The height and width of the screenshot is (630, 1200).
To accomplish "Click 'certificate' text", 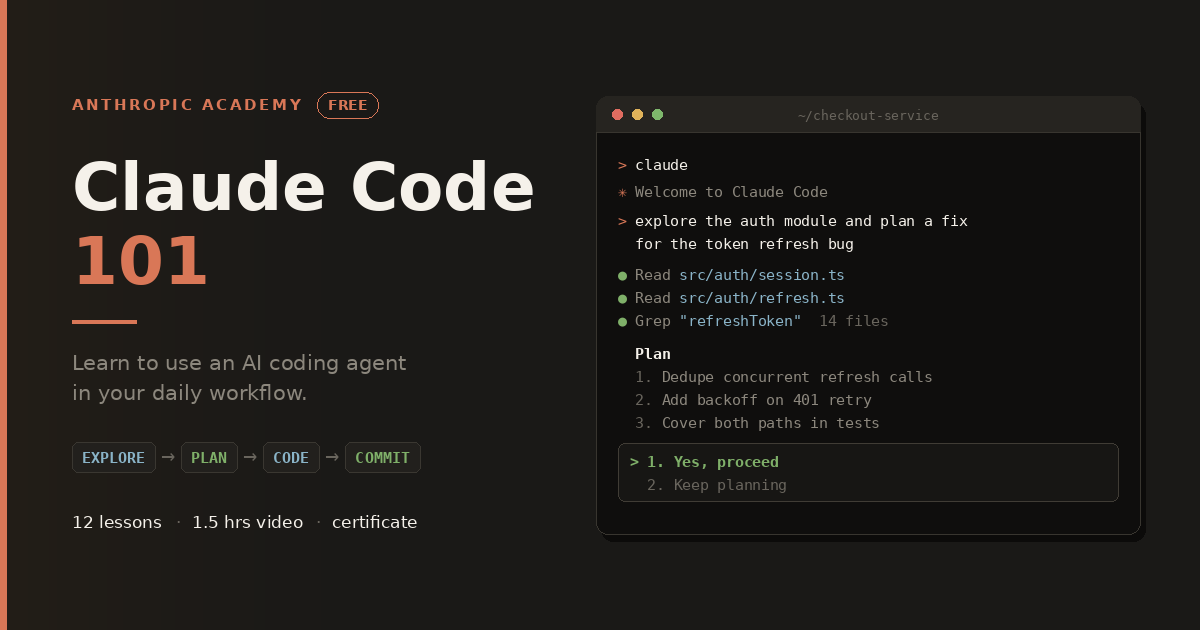I will (x=374, y=522).
